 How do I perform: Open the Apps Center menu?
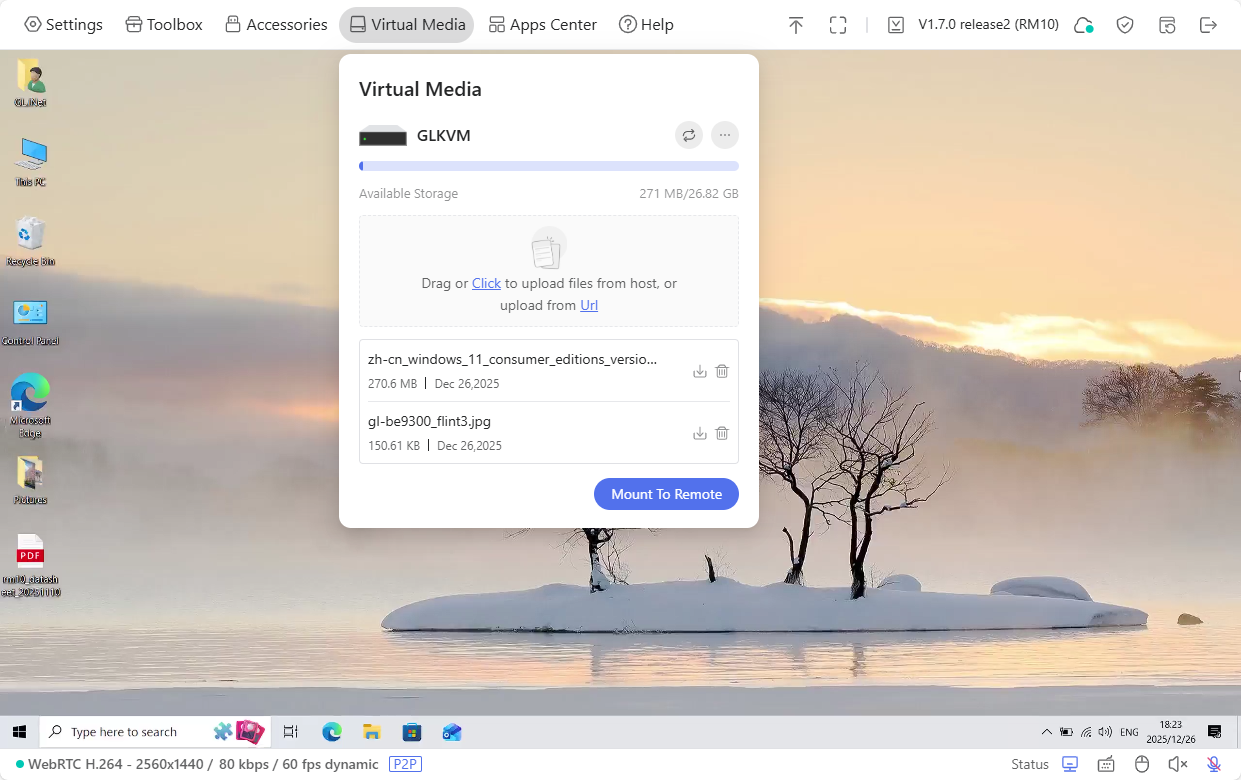(x=542, y=24)
